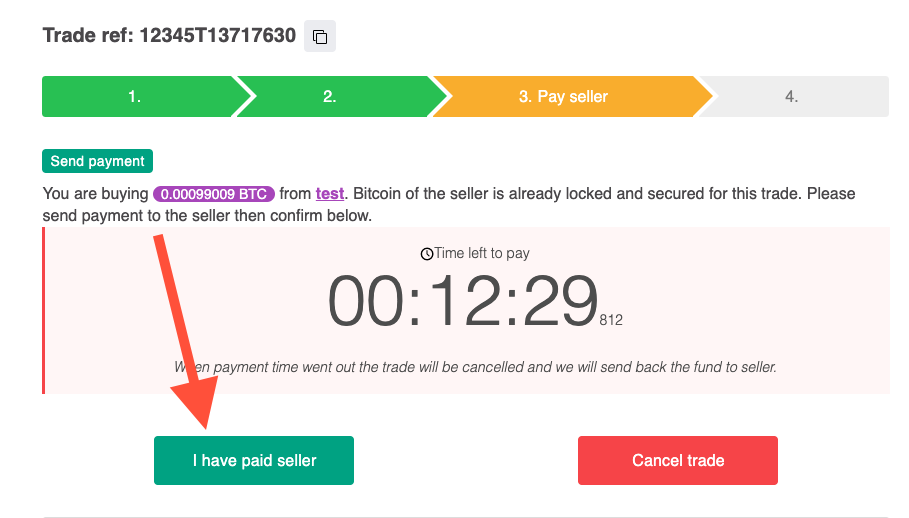The height and width of the screenshot is (518, 909).
Task: Click the clock icon beside Time left to pay
Action: 427,254
